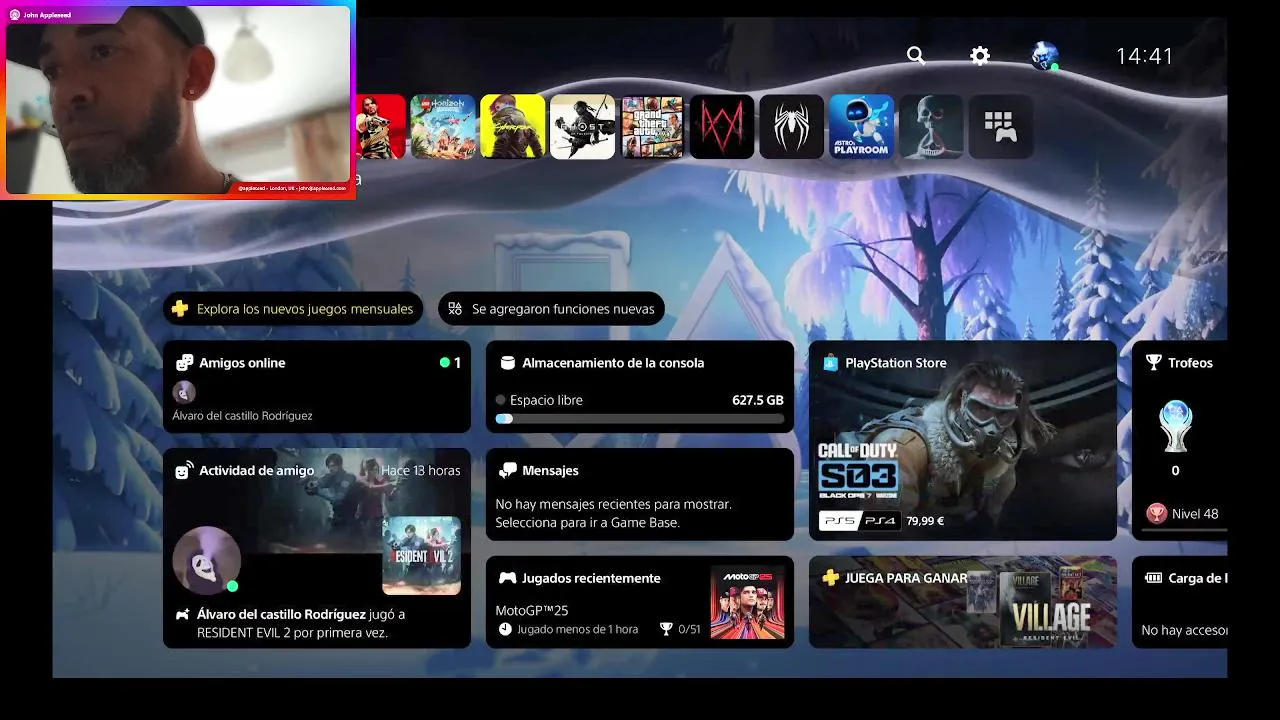Viewport: 1280px width, 720px height.
Task: Select the skull artwork game tile
Action: pyautogui.click(x=931, y=127)
